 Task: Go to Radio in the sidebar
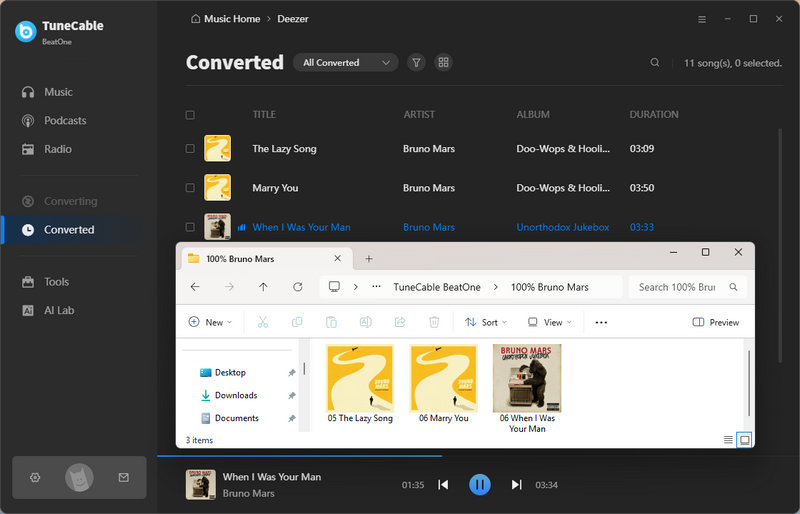(46, 149)
